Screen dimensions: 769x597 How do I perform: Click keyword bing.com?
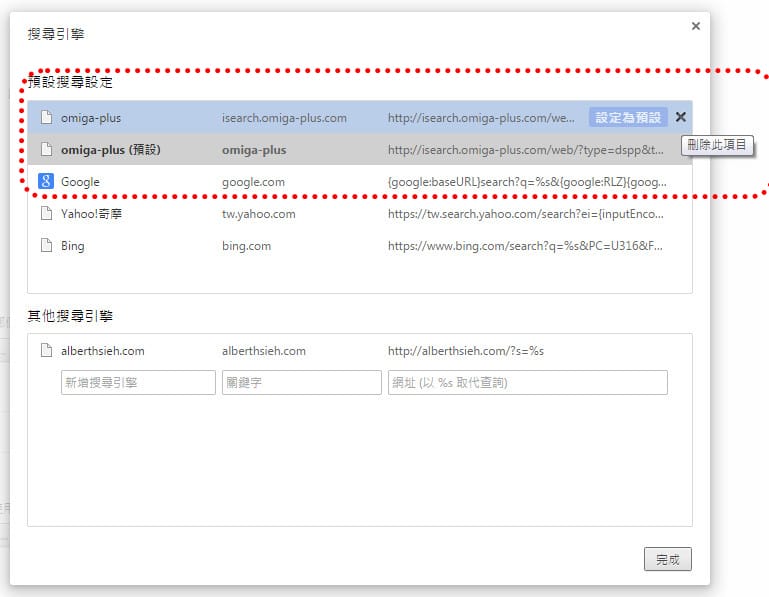pyautogui.click(x=246, y=246)
